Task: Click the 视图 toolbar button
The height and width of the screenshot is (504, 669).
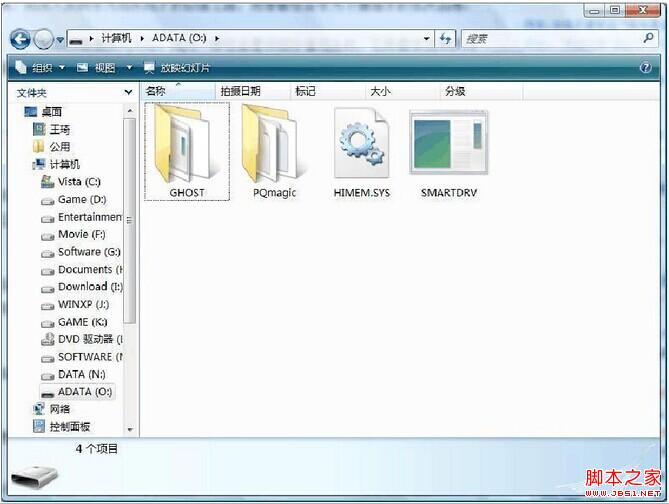Action: click(x=96, y=67)
